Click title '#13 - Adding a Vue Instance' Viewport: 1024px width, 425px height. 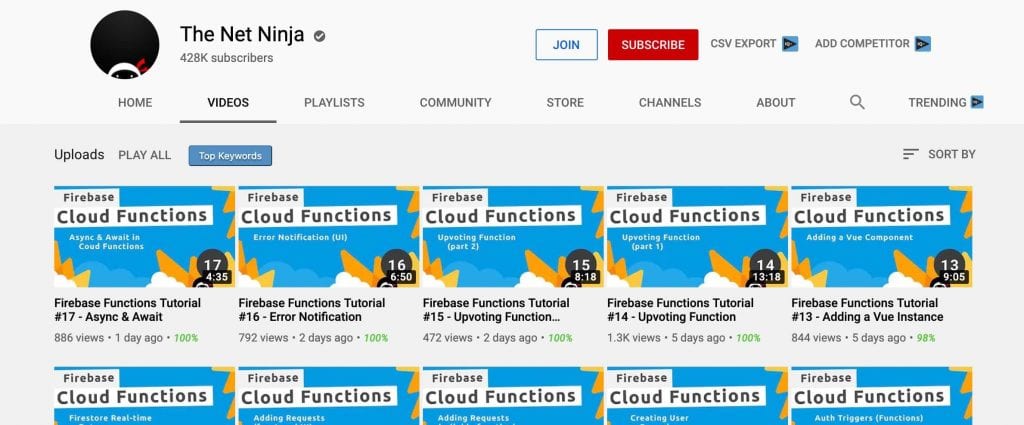tap(867, 310)
